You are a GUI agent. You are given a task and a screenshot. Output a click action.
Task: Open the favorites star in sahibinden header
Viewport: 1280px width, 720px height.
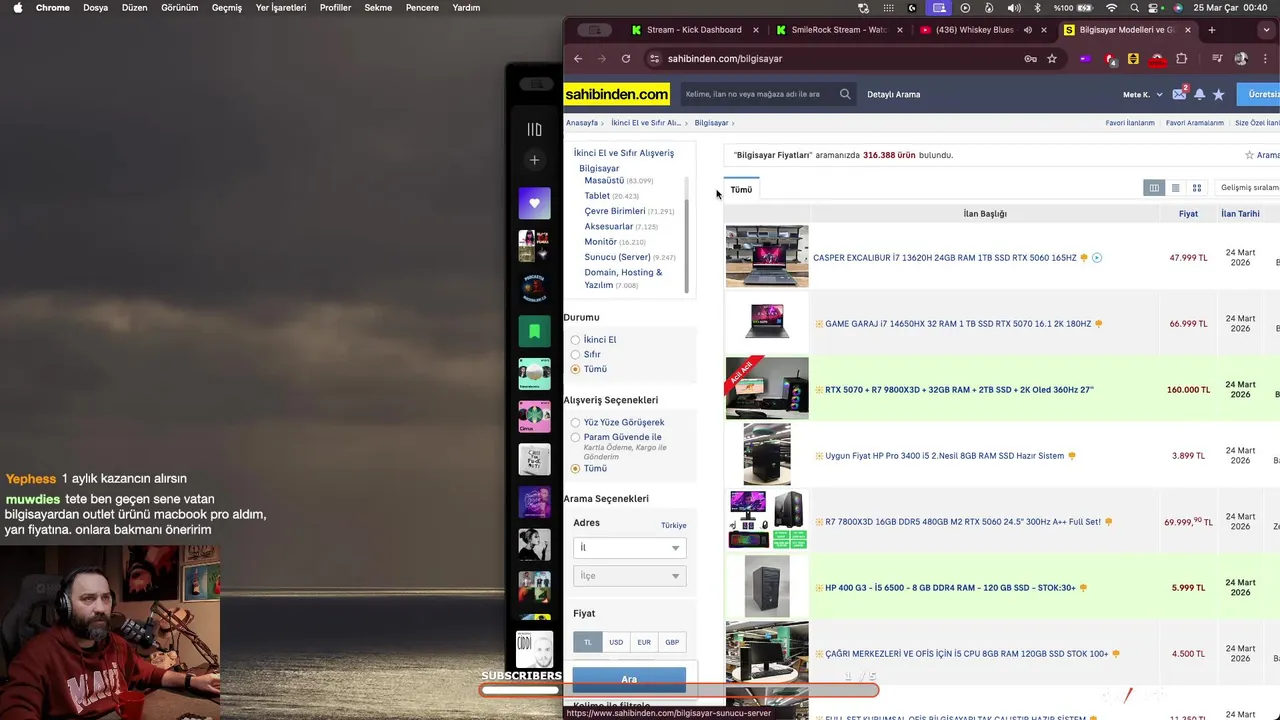point(1218,94)
